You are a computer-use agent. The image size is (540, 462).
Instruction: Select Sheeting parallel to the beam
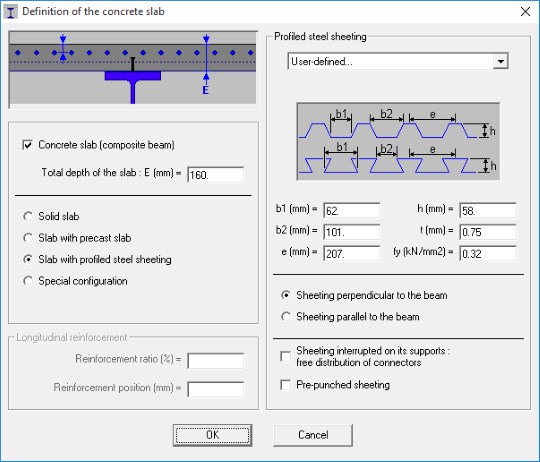[286, 316]
